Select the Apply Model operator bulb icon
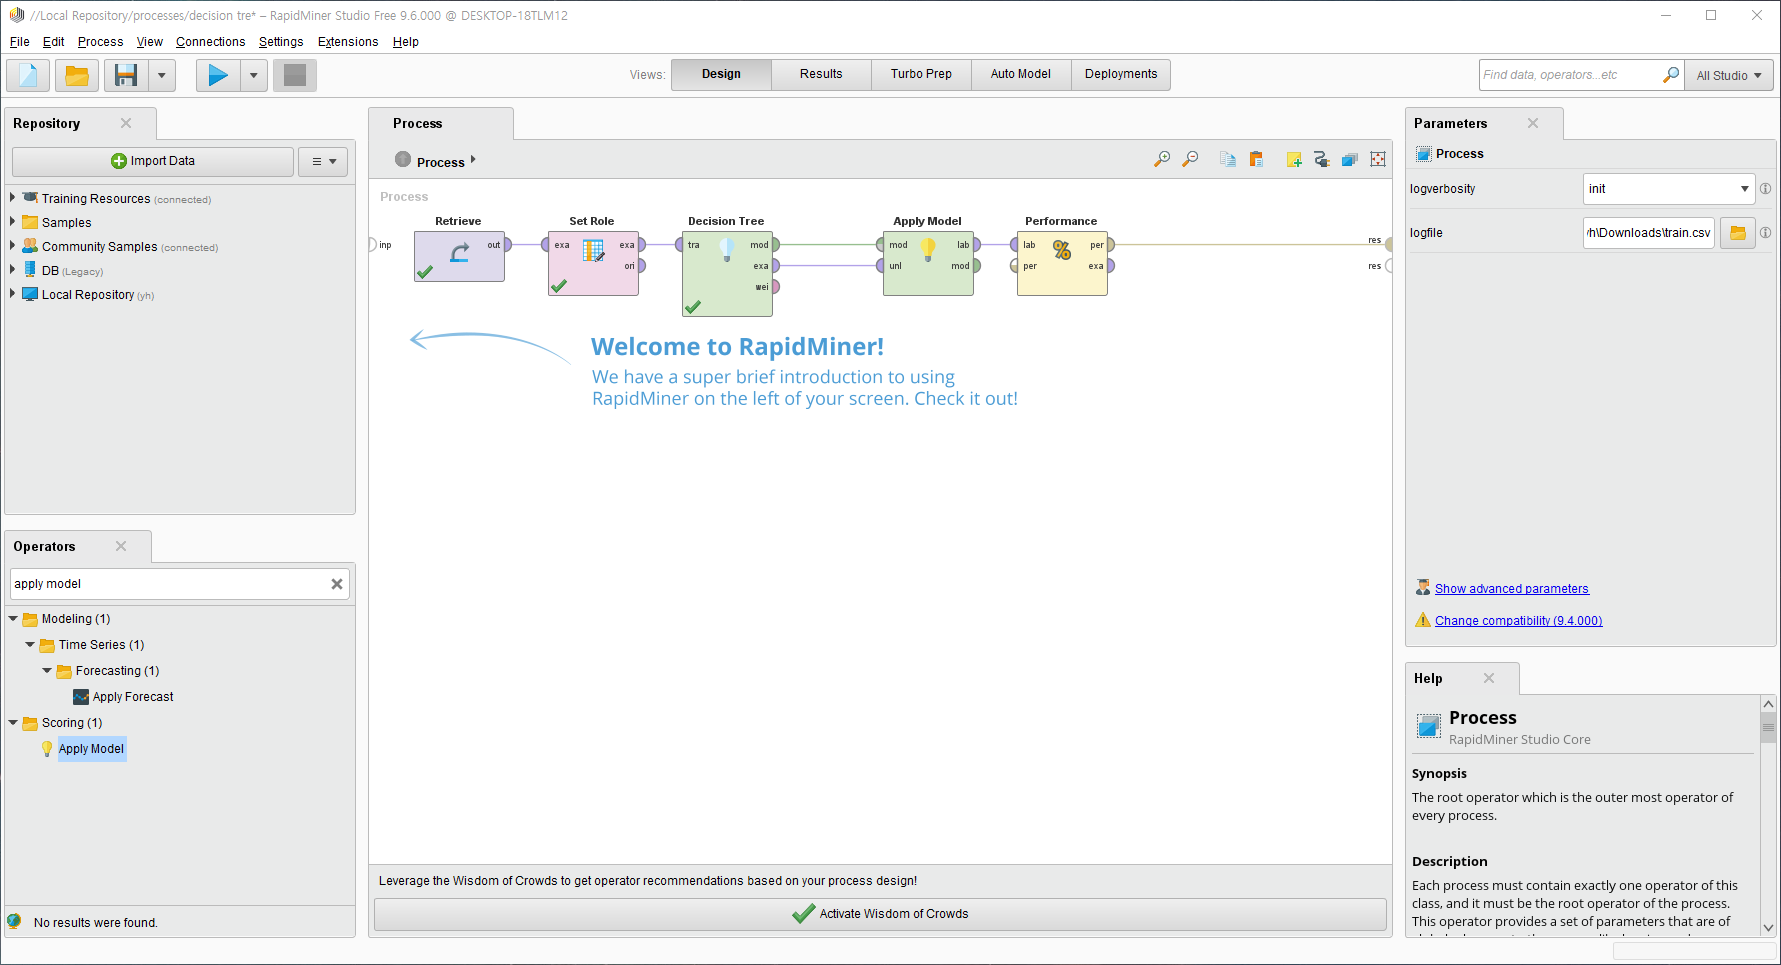Screen dimensions: 1781x965 (928, 249)
